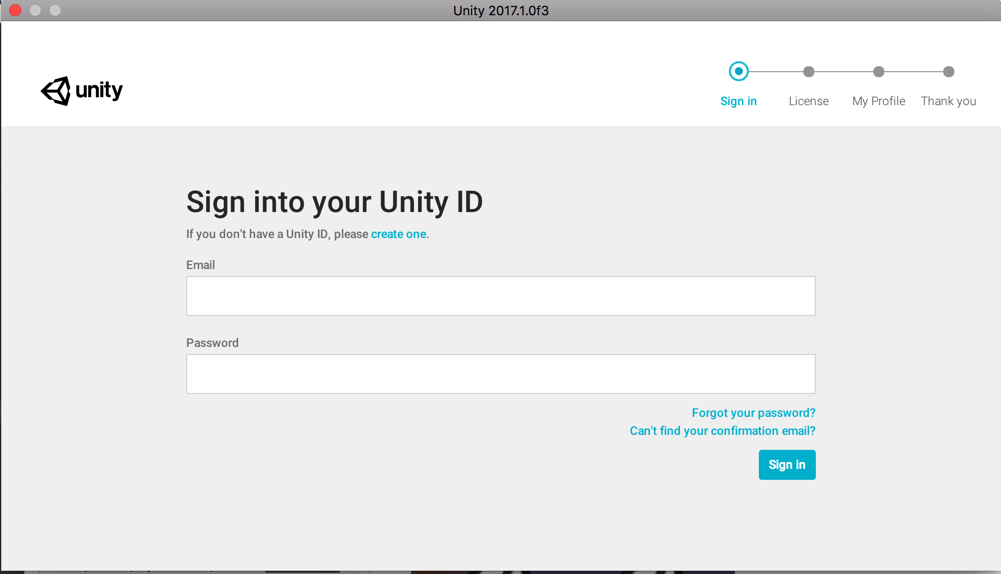1001x574 pixels.
Task: Focus the Password input field
Action: pyautogui.click(x=500, y=374)
